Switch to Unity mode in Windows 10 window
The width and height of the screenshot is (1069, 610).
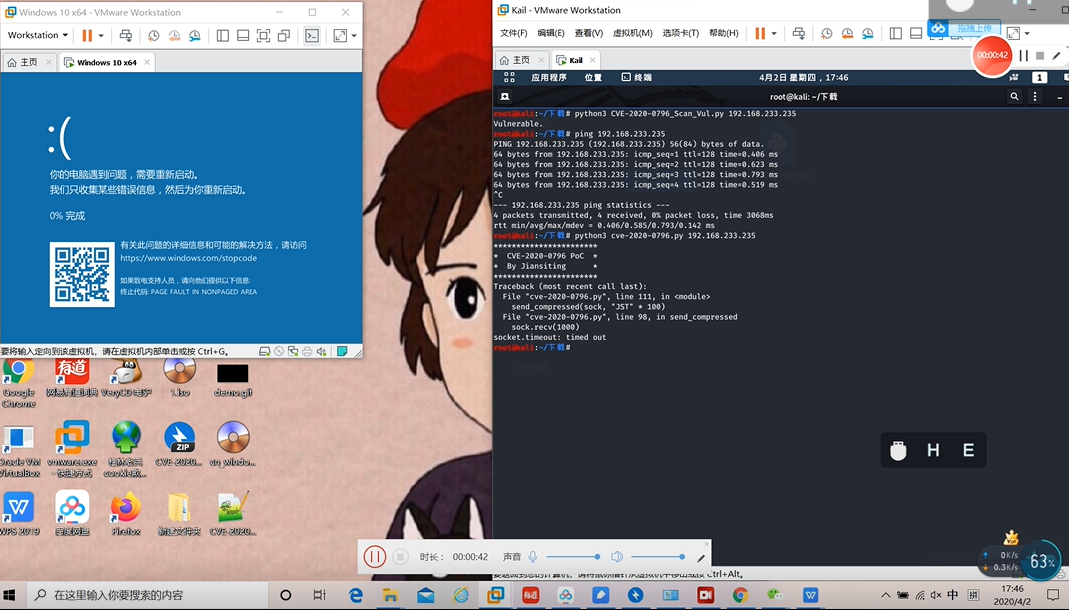(x=284, y=35)
